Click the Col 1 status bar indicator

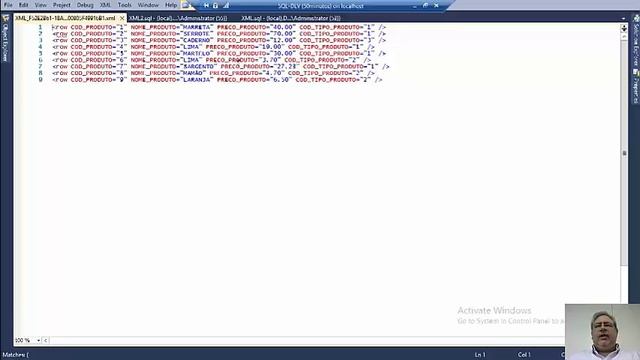coord(524,355)
